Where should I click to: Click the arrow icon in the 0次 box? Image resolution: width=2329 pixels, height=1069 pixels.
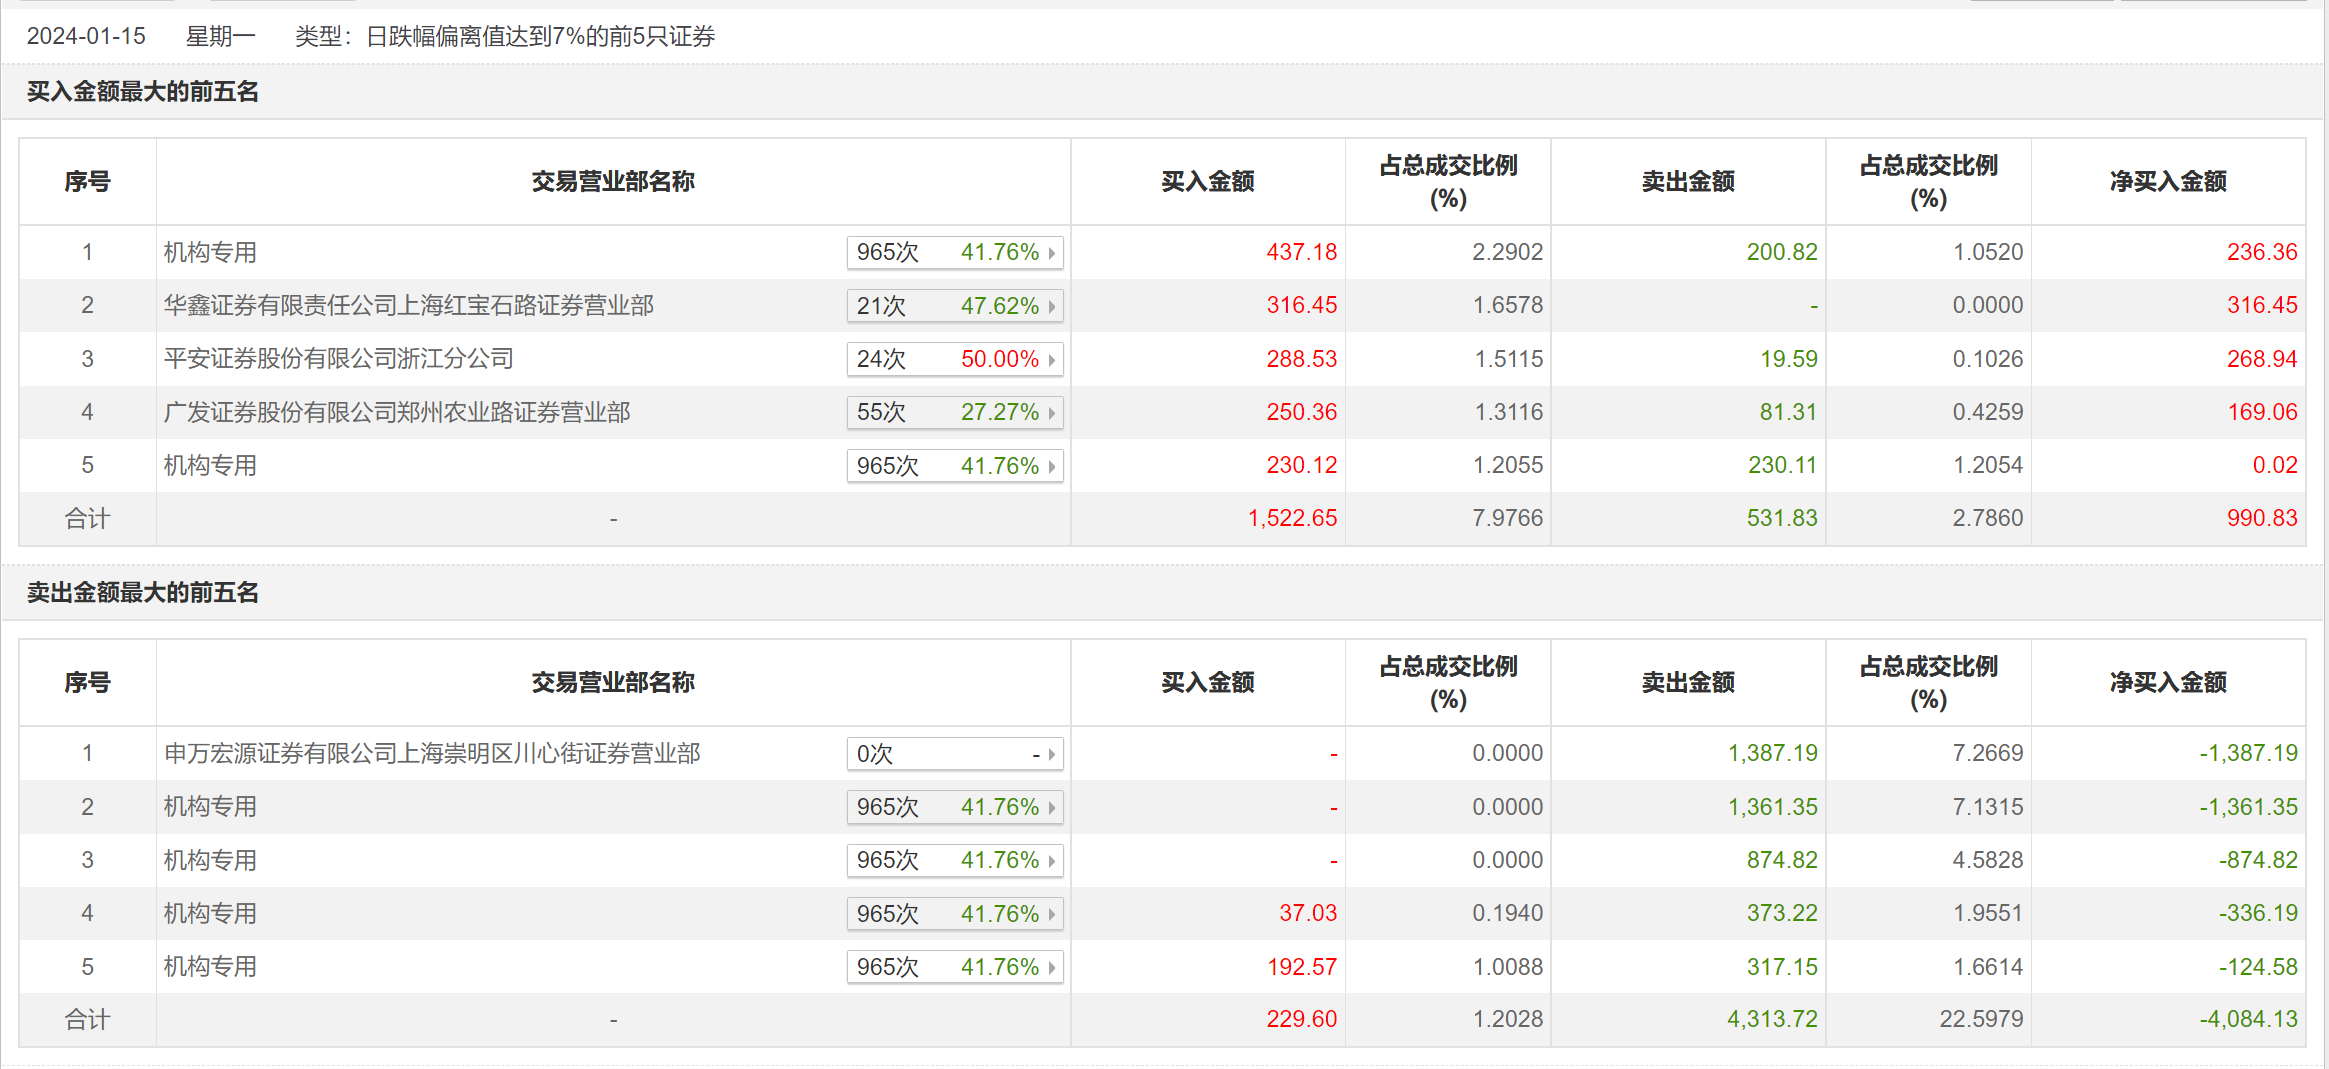click(1052, 754)
